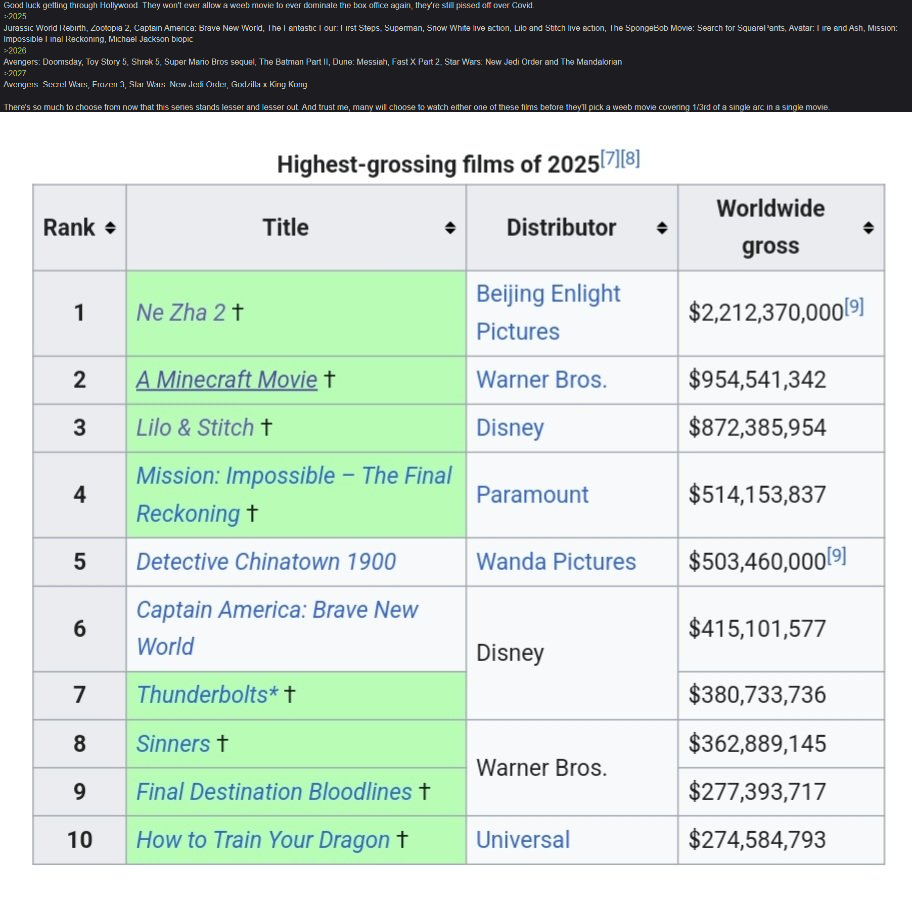The width and height of the screenshot is (912, 901).
Task: Open Thunderbolts* film link
Action: [x=207, y=695]
